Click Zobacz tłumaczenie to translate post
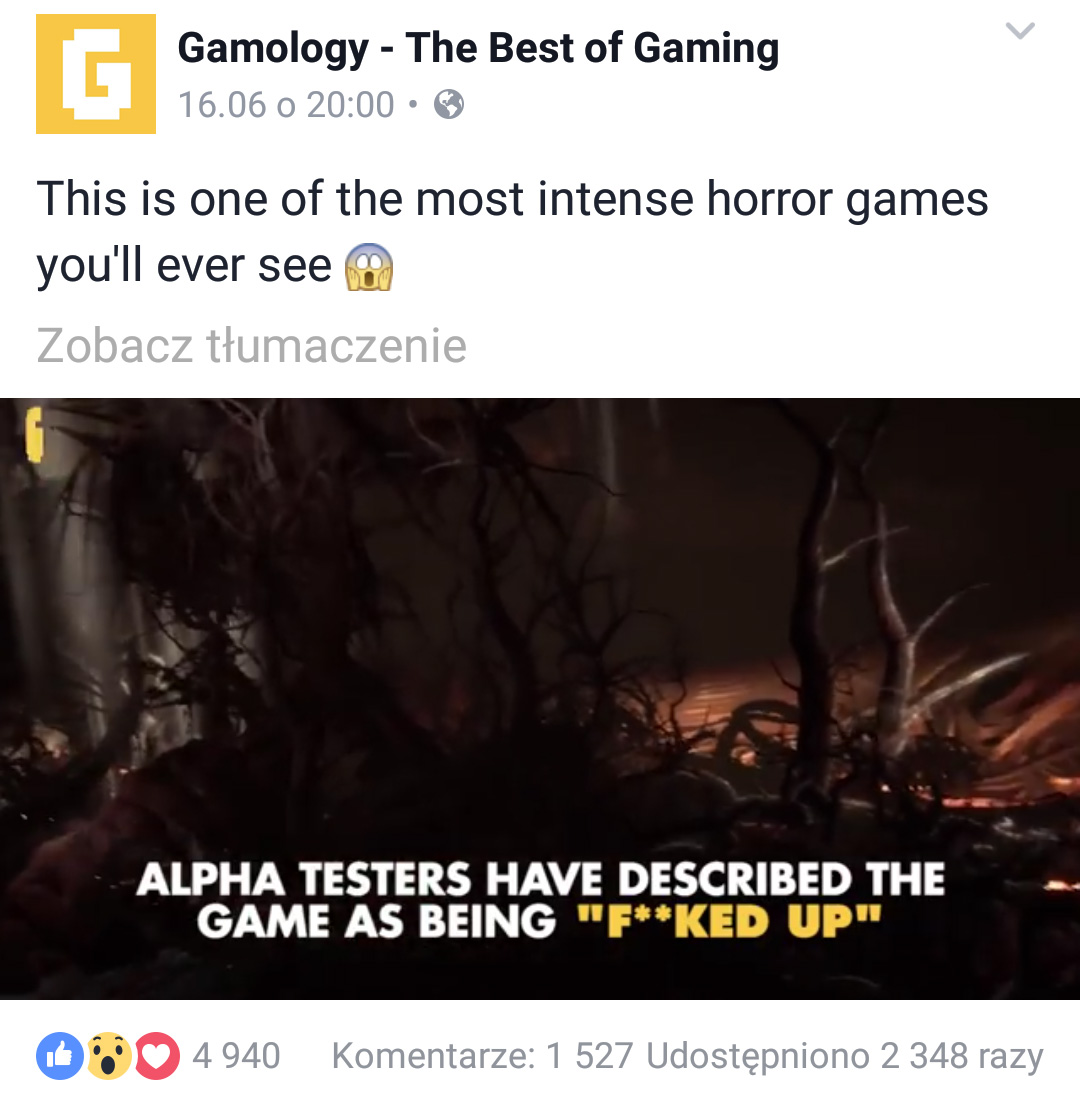The width and height of the screenshot is (1080, 1104). click(x=251, y=345)
